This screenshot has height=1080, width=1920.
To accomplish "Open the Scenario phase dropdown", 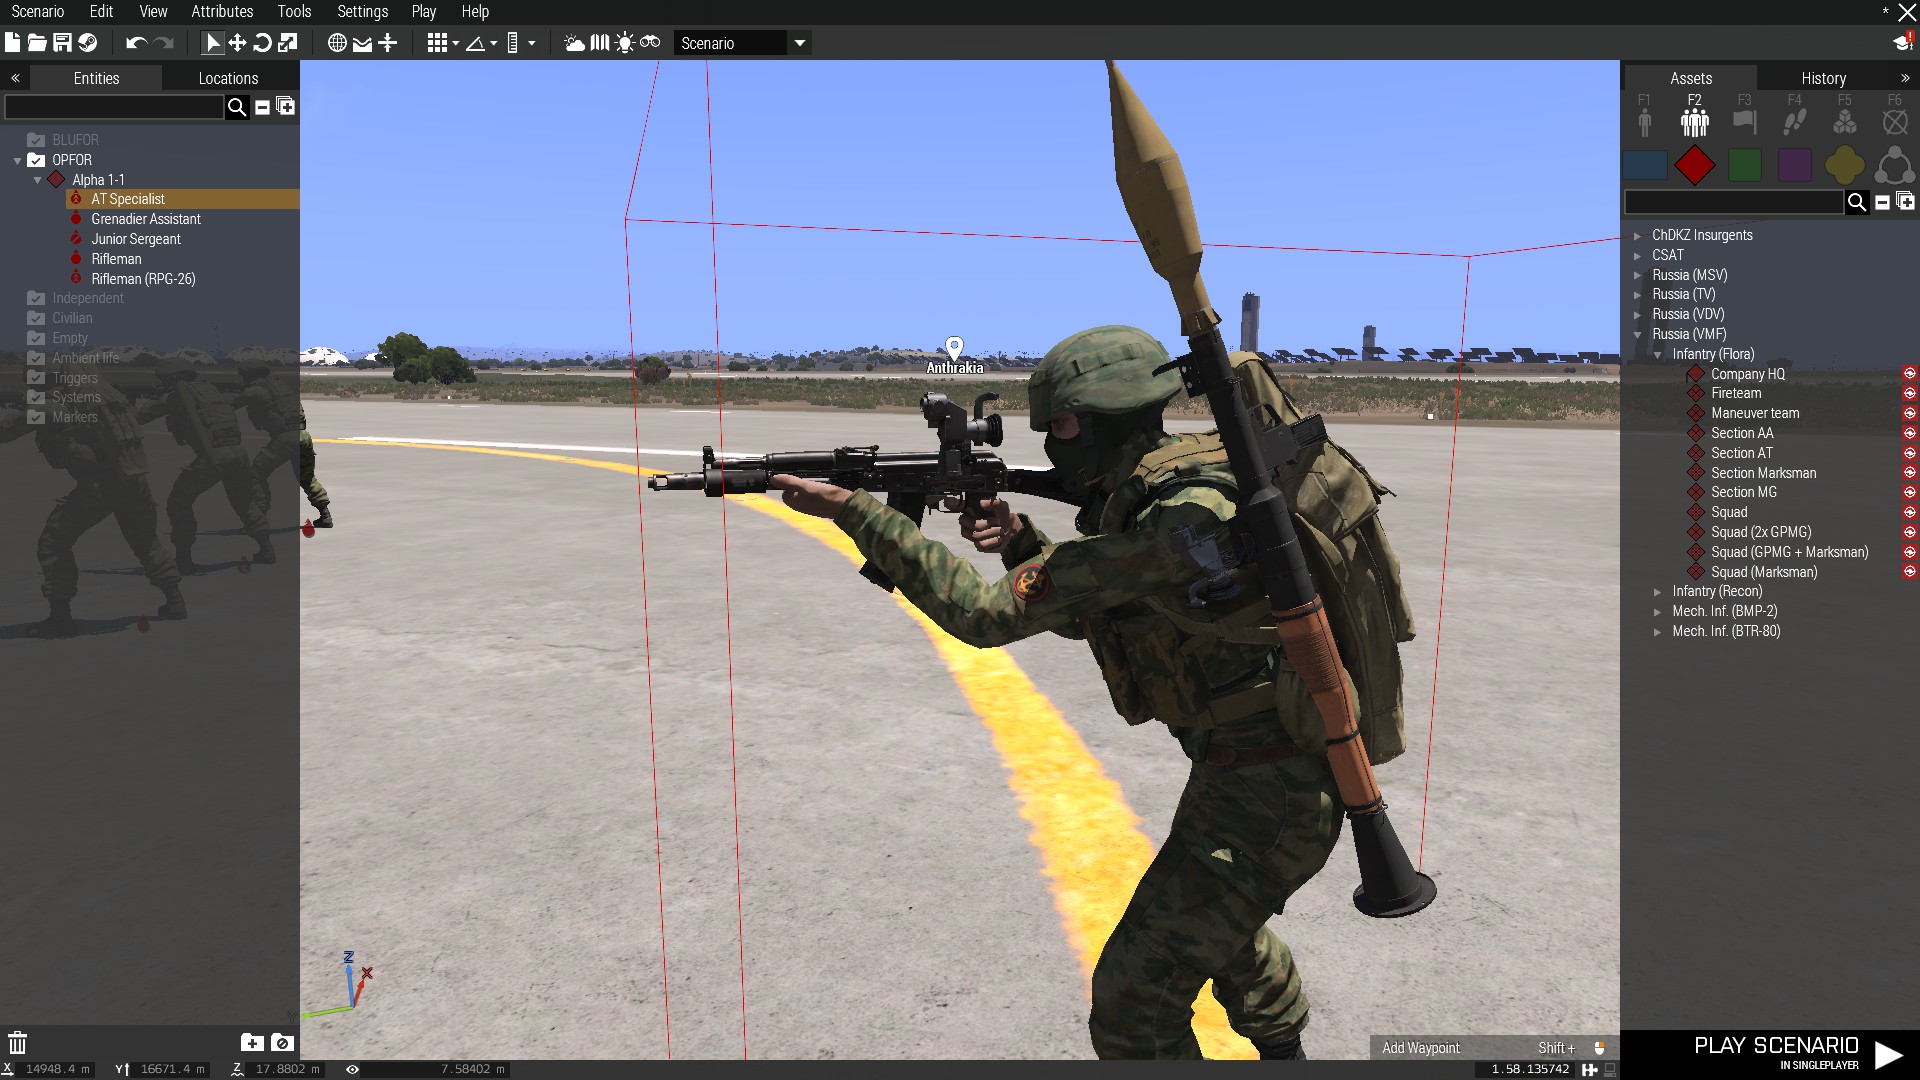I will coord(799,43).
